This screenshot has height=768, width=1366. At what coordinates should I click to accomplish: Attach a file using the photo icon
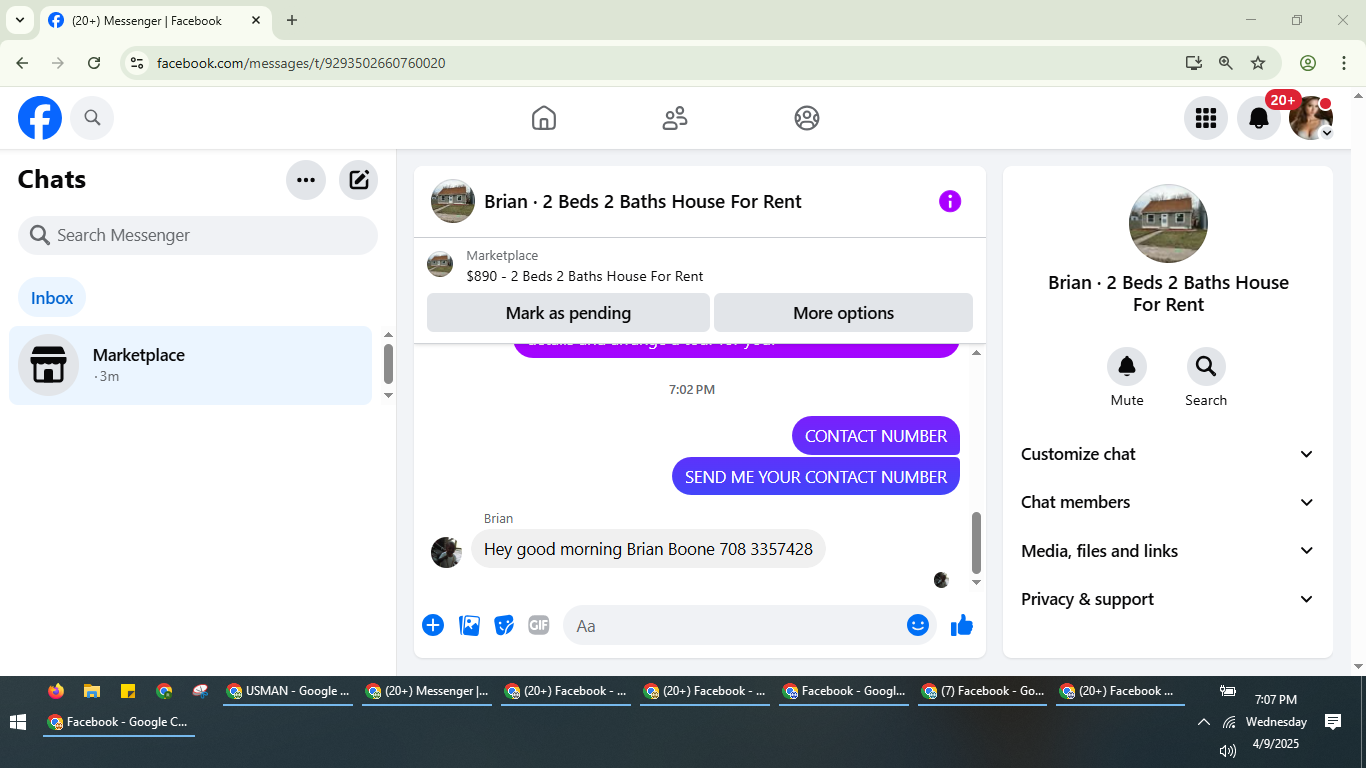coord(469,625)
